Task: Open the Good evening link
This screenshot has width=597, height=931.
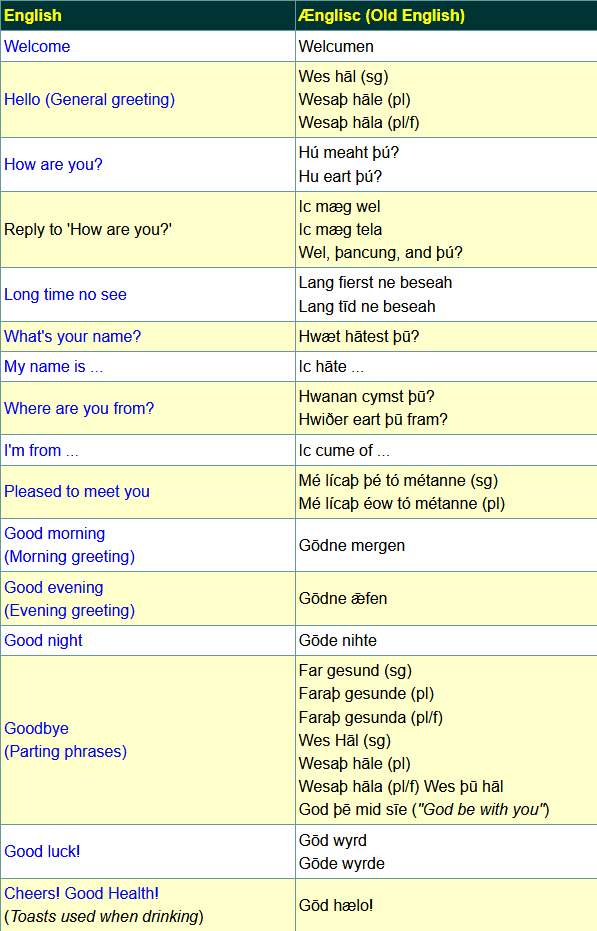Action: click(x=54, y=587)
